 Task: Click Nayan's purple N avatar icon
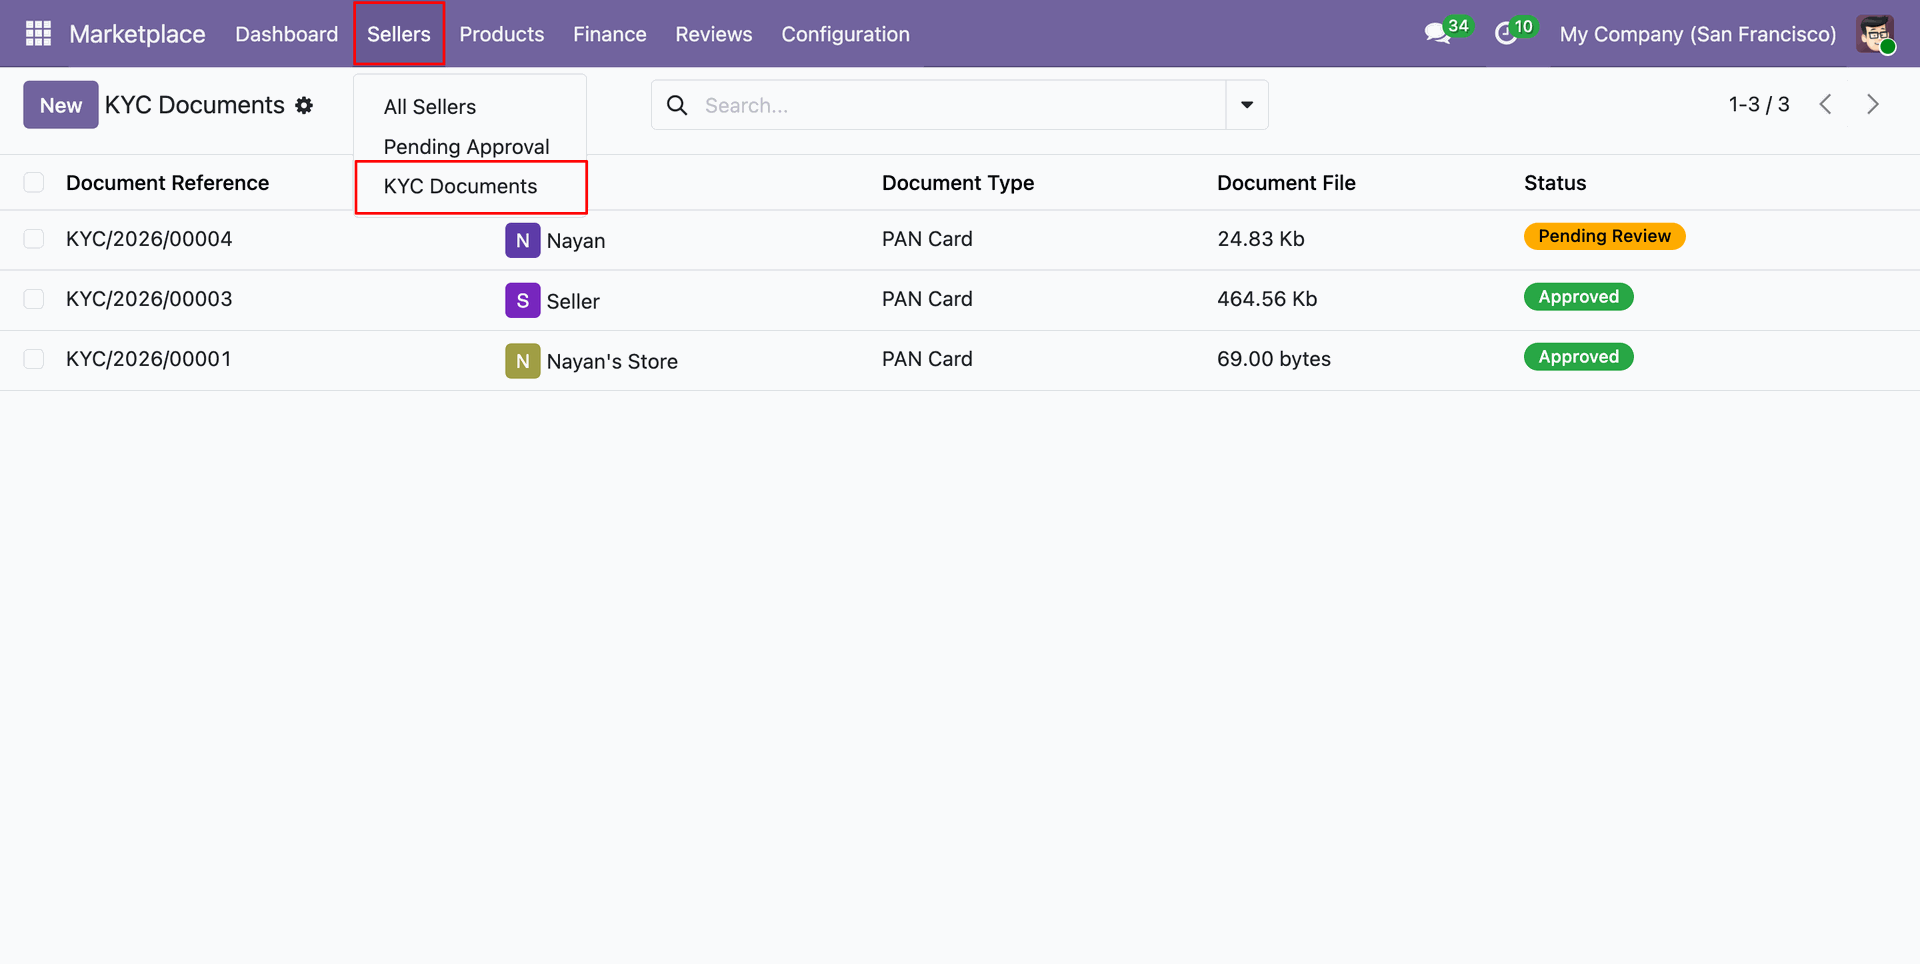coord(522,240)
